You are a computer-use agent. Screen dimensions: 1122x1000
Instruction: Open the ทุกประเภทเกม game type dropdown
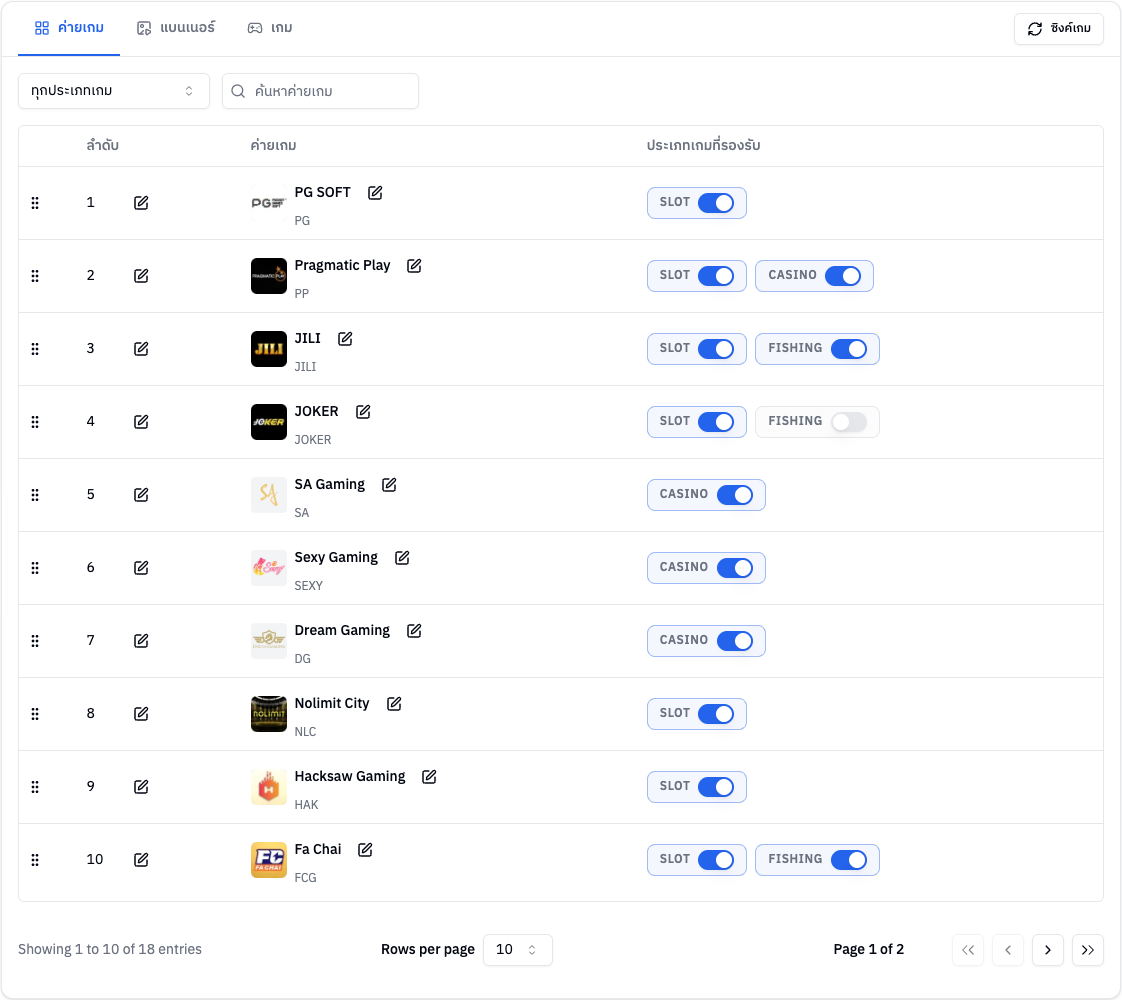[x=114, y=91]
